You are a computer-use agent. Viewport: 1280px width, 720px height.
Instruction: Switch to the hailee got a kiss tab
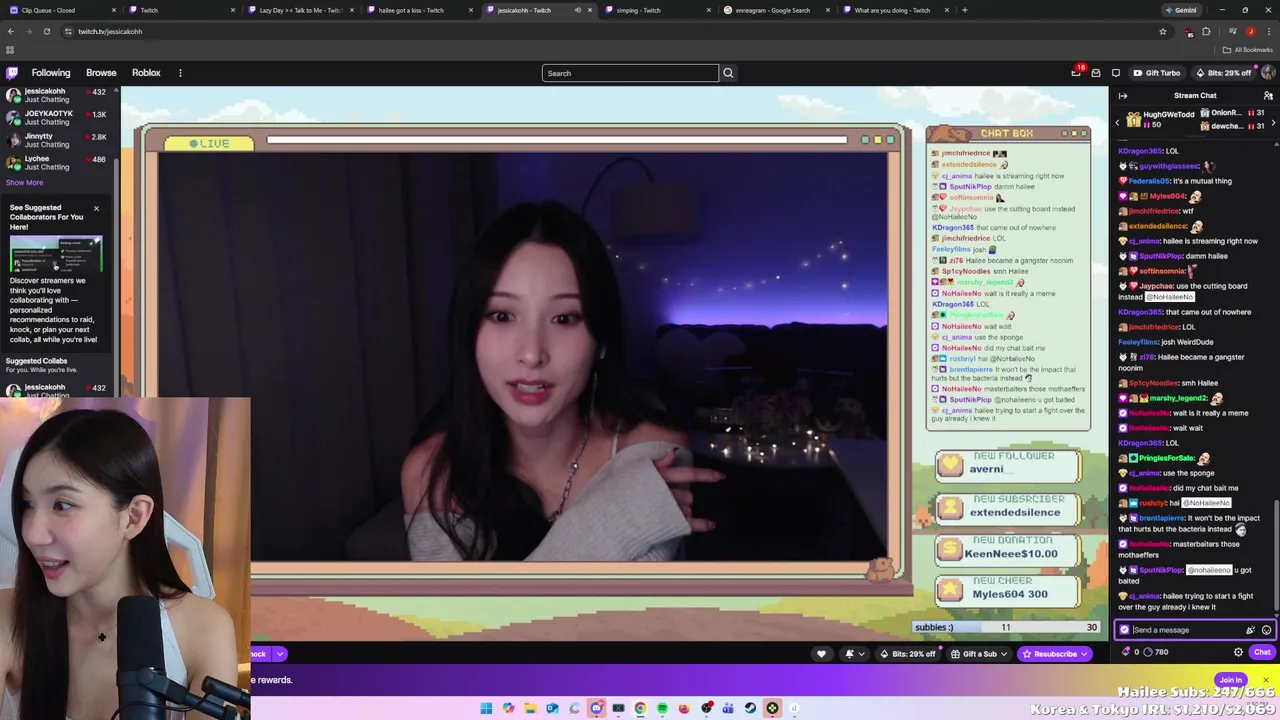[419, 10]
